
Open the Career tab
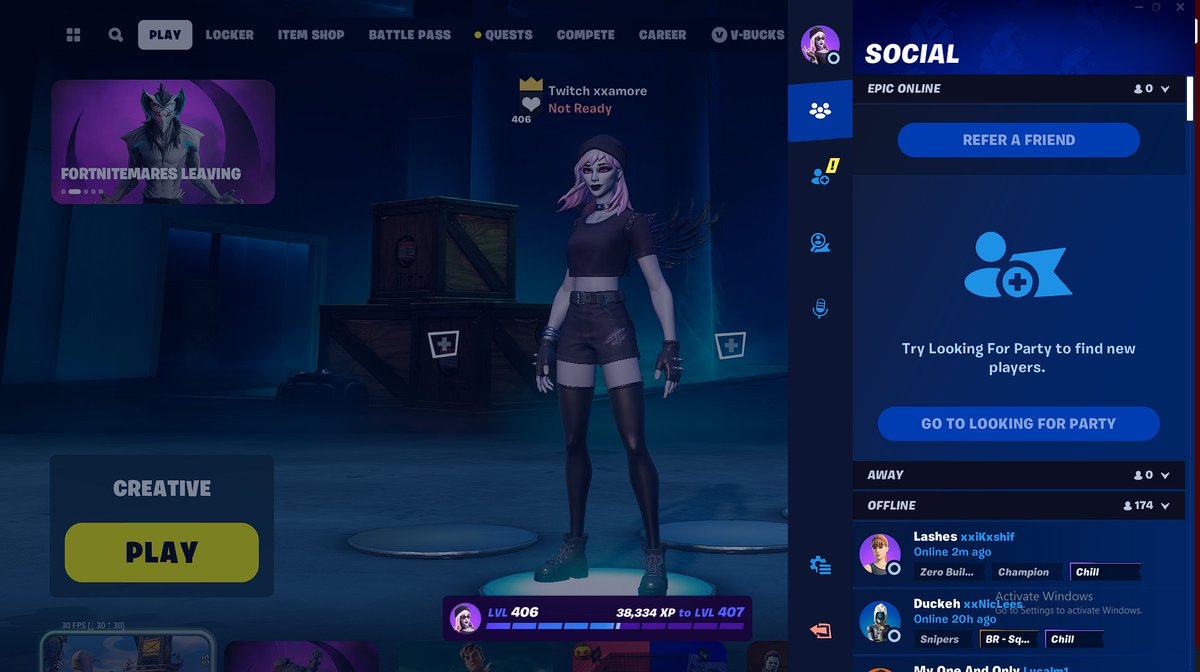point(663,35)
